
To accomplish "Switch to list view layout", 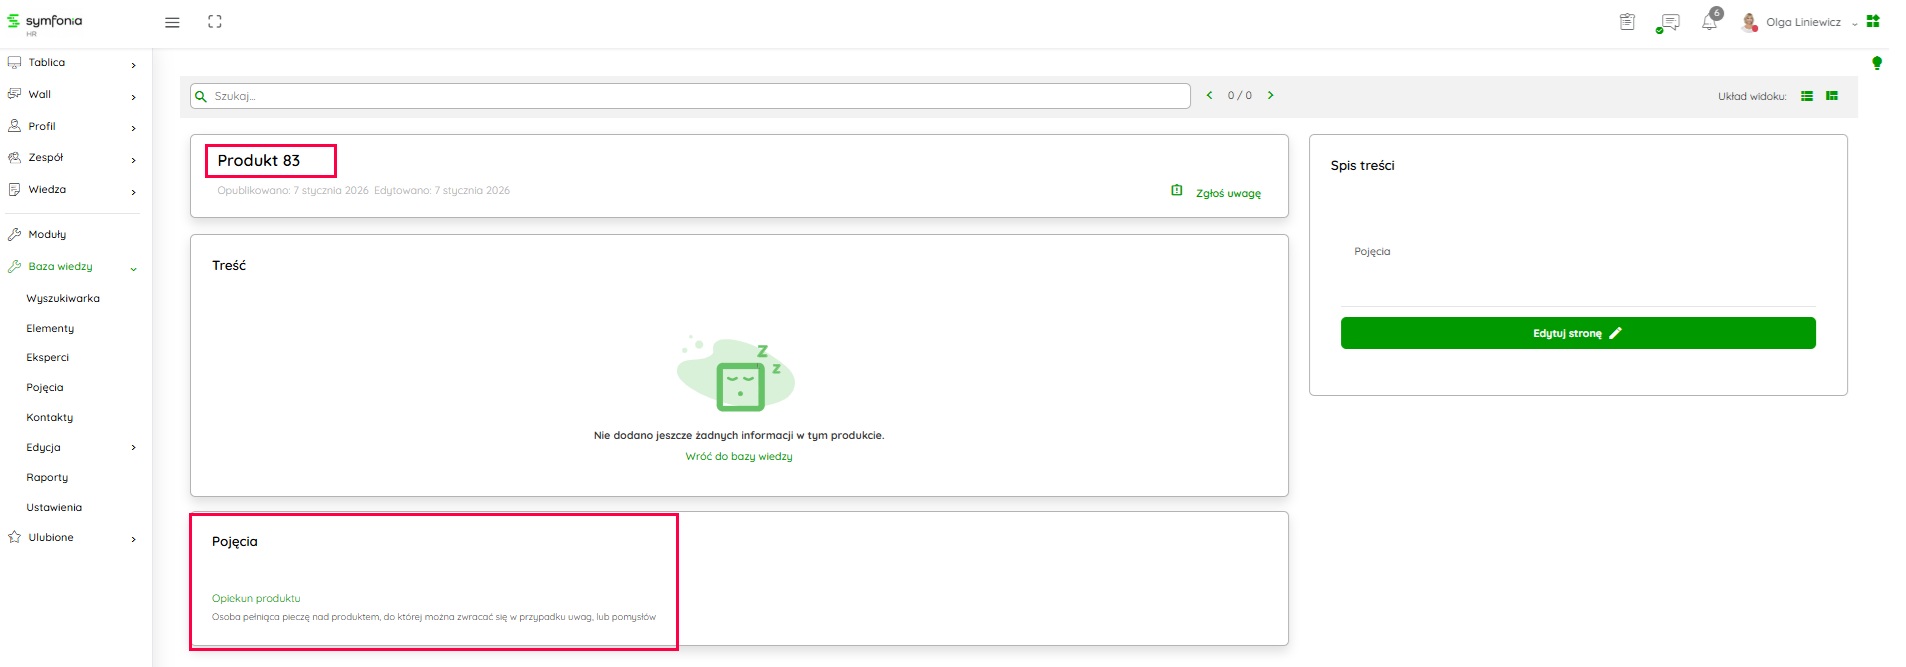I will point(1807,96).
